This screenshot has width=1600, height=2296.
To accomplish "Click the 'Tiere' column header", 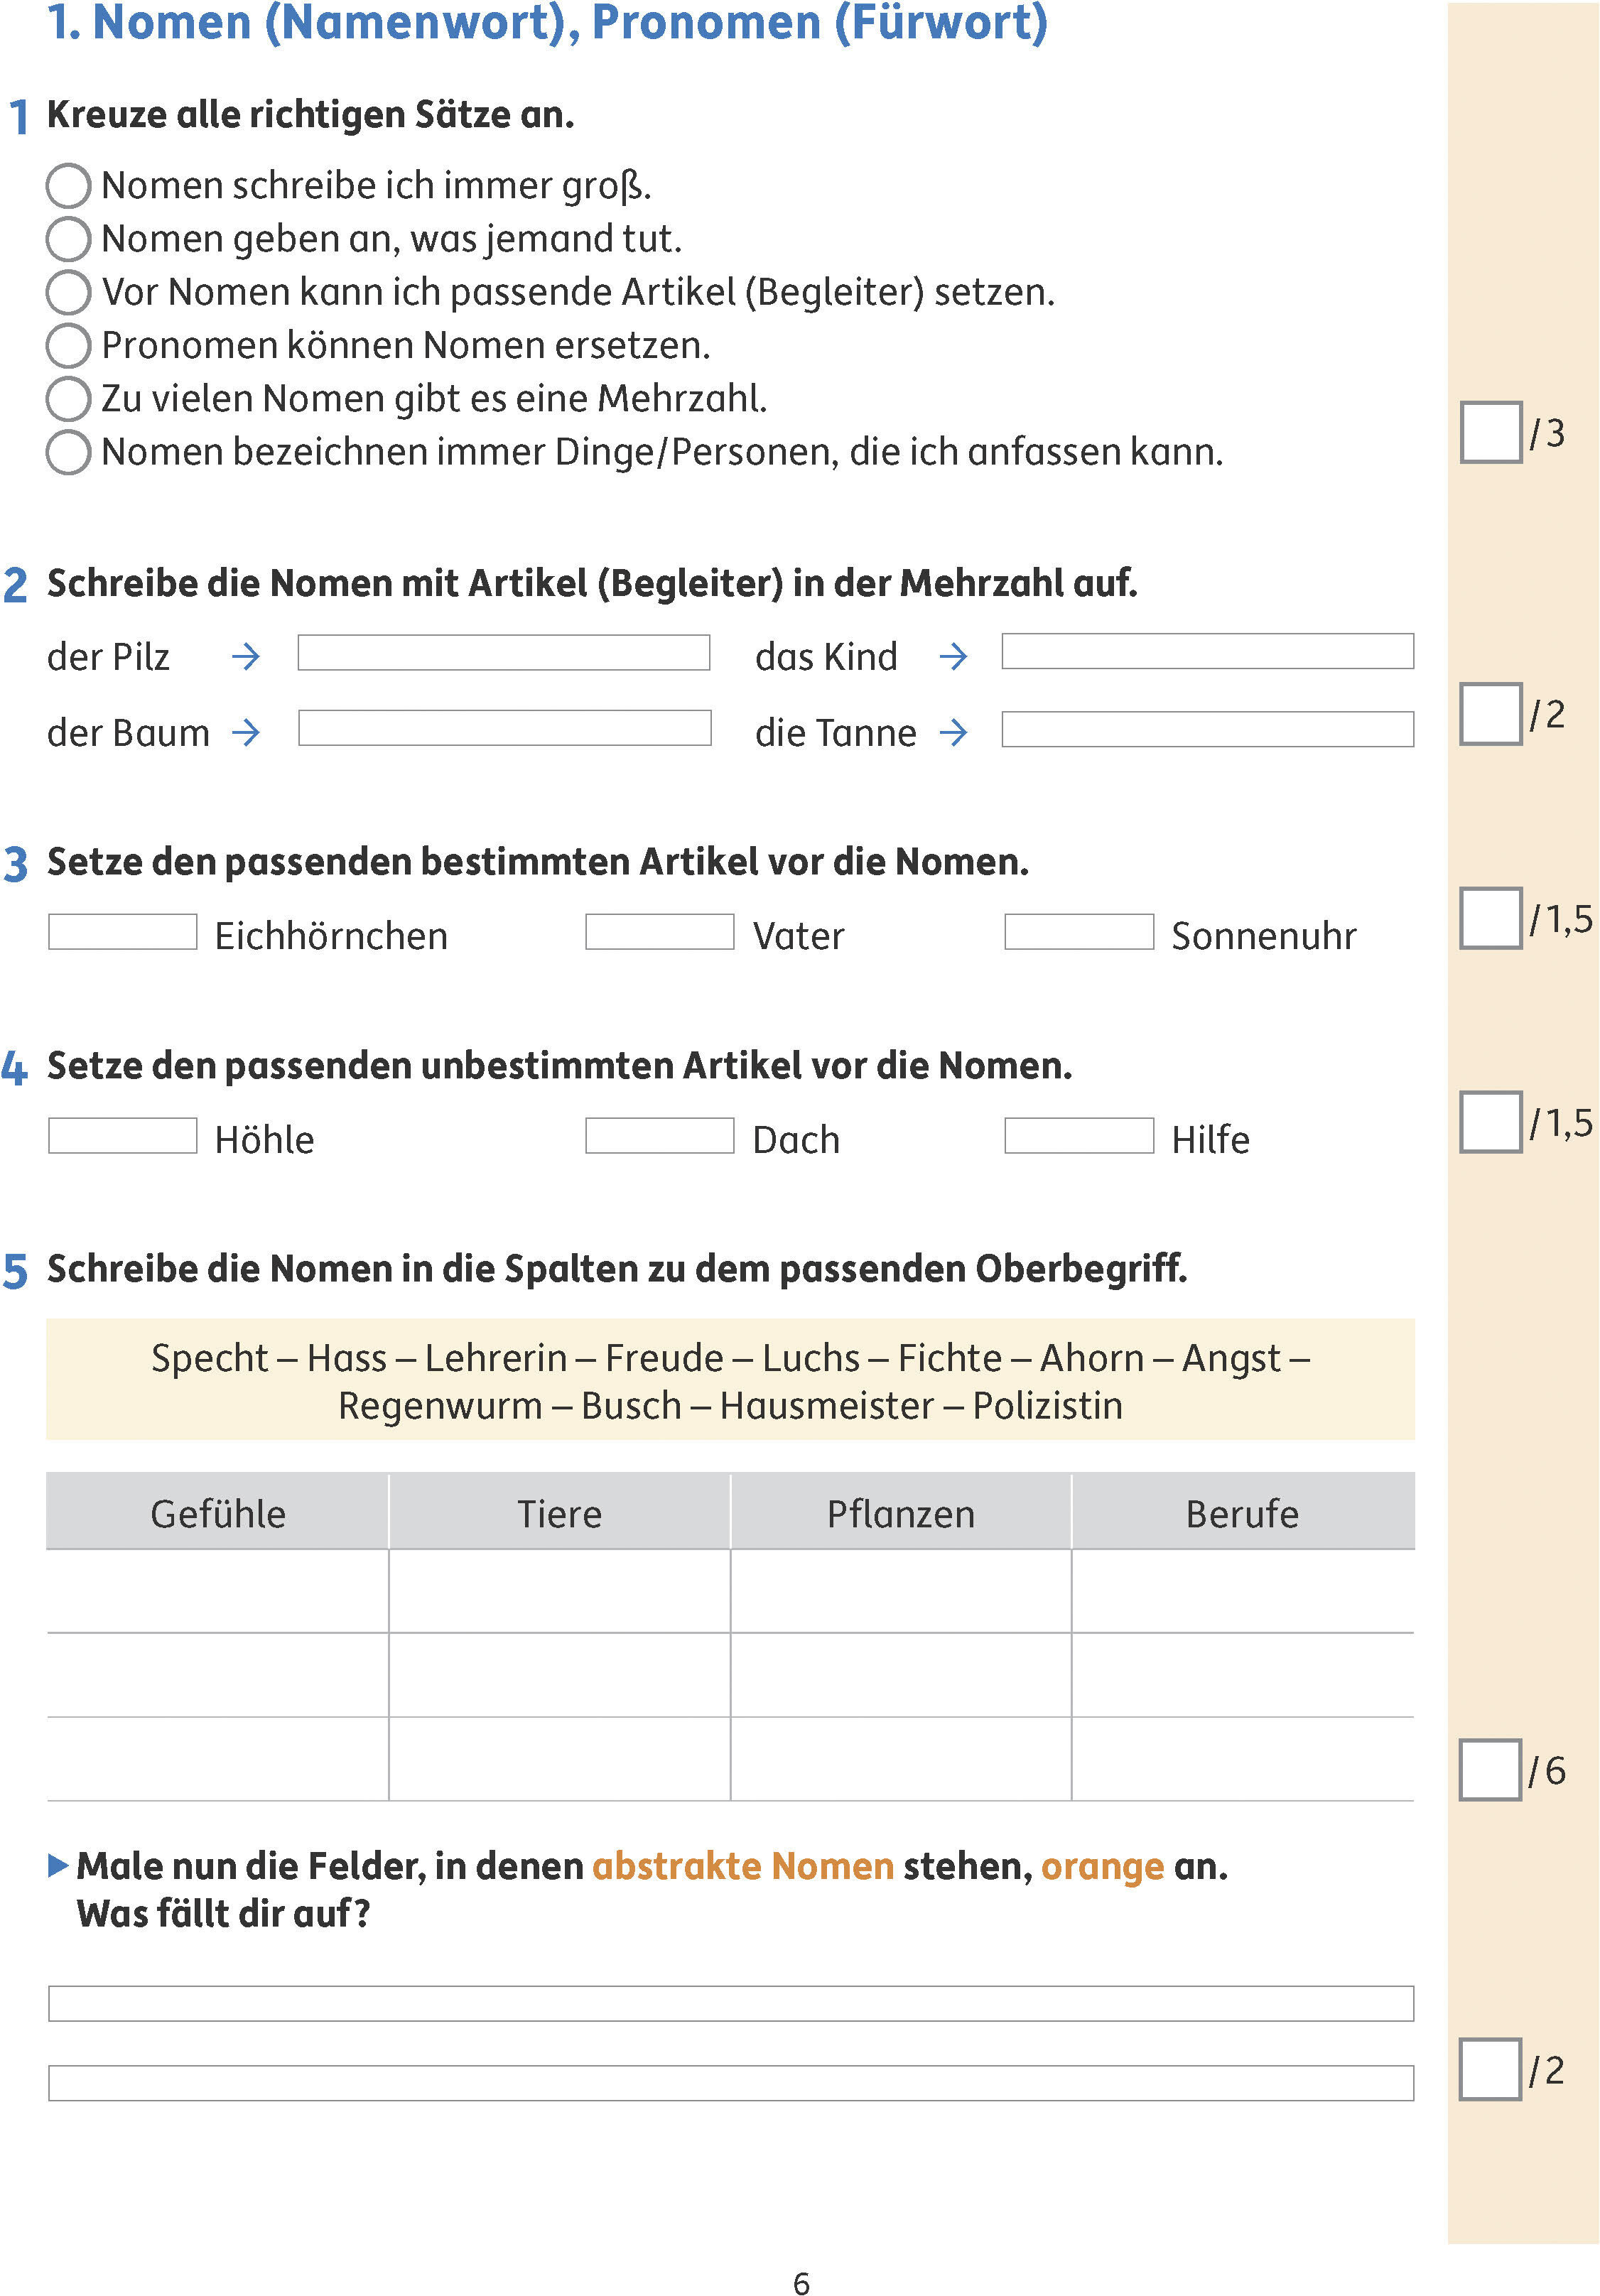I will click(560, 1512).
